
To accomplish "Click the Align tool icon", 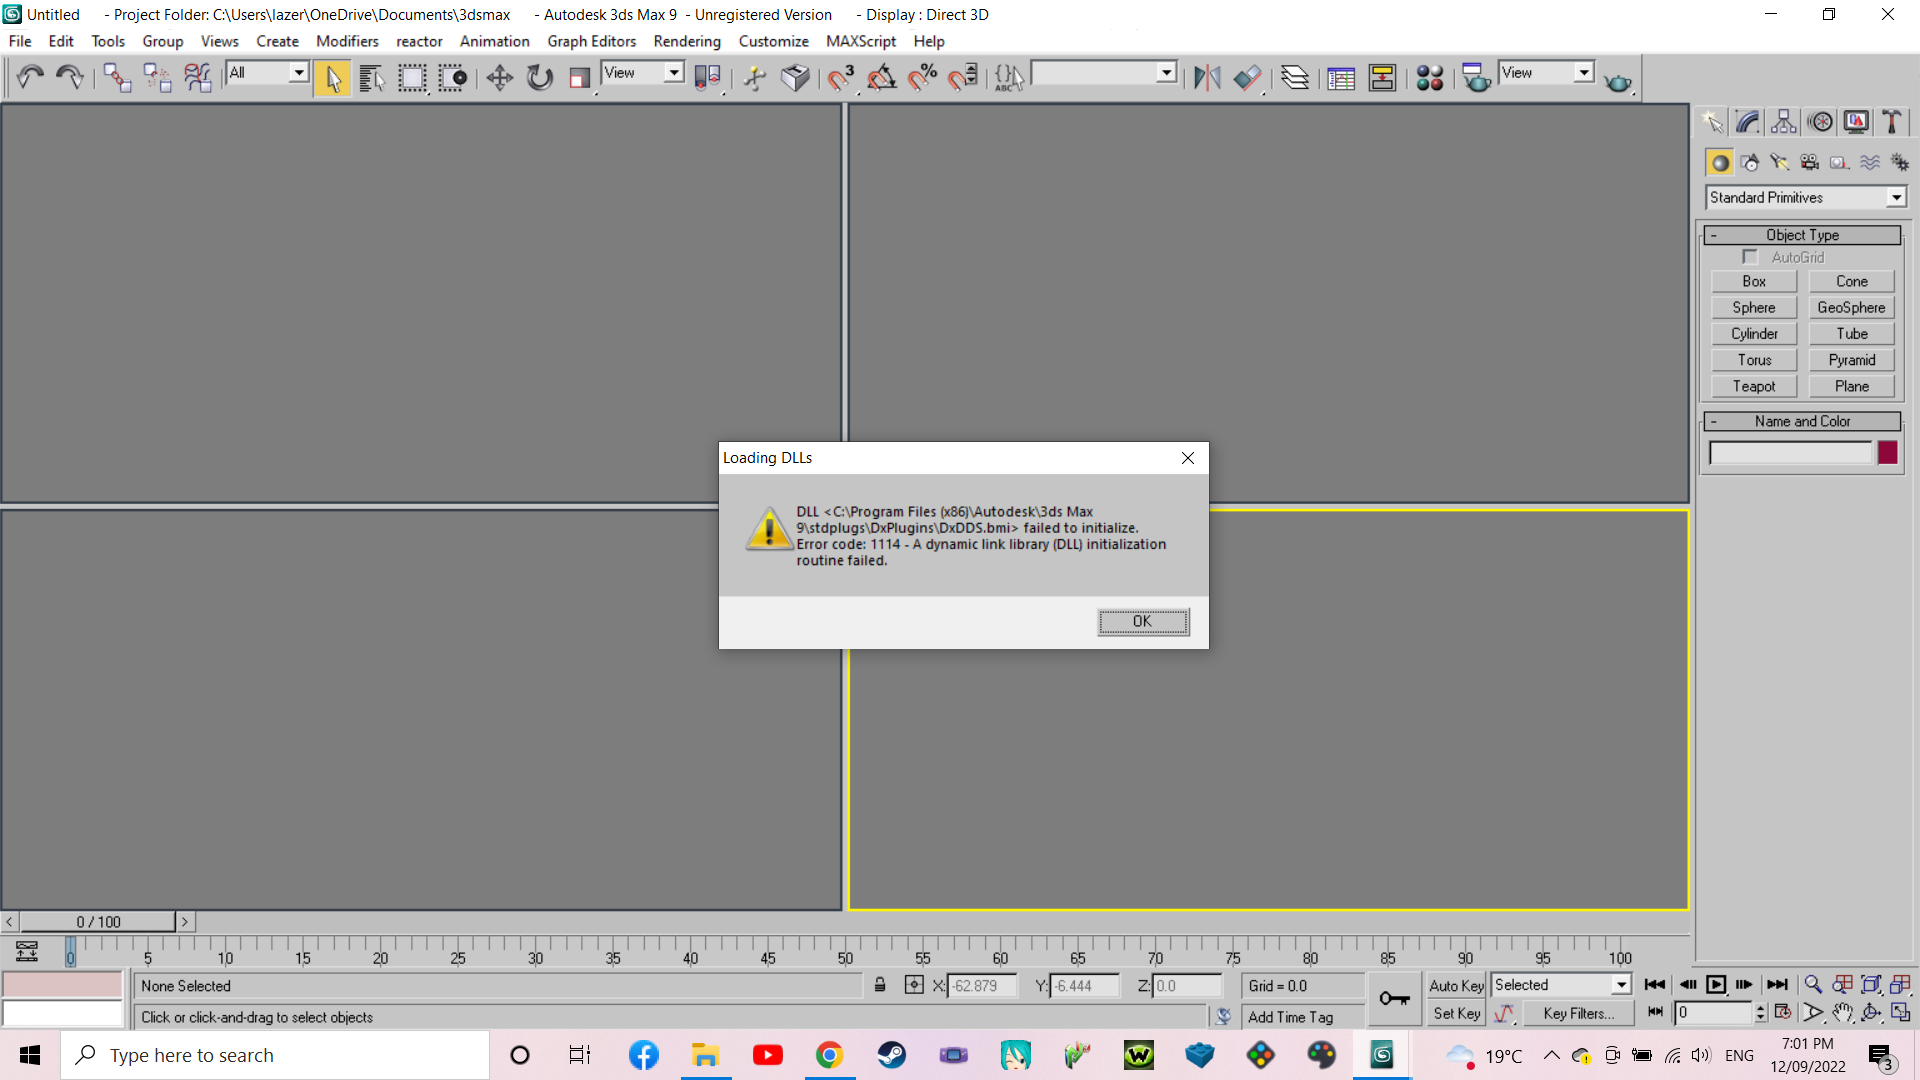I will coord(1247,77).
